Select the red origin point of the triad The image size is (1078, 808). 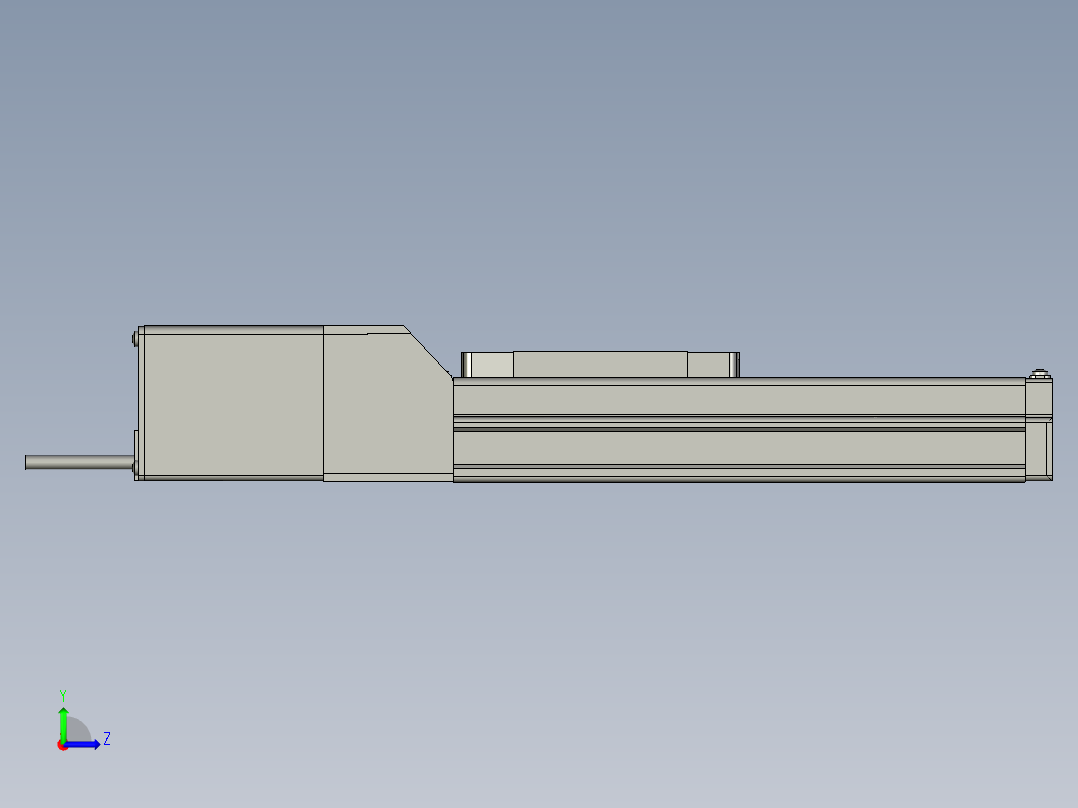click(62, 745)
